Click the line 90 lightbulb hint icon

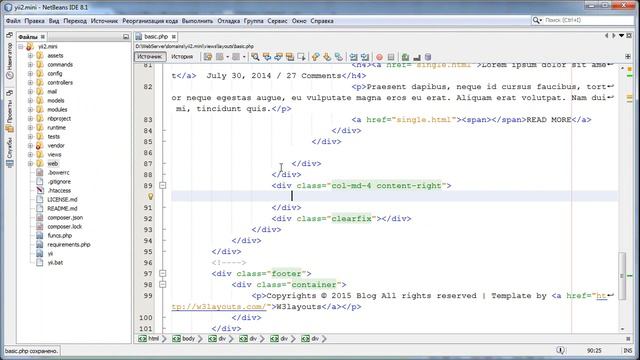151,197
